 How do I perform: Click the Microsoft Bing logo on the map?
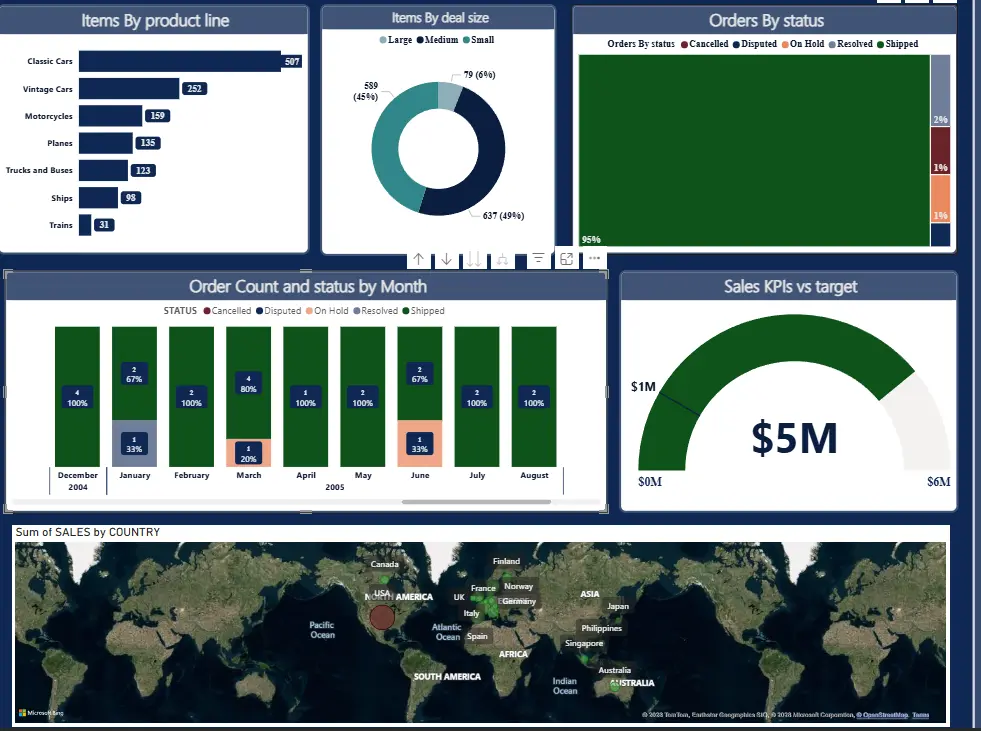click(x=40, y=712)
